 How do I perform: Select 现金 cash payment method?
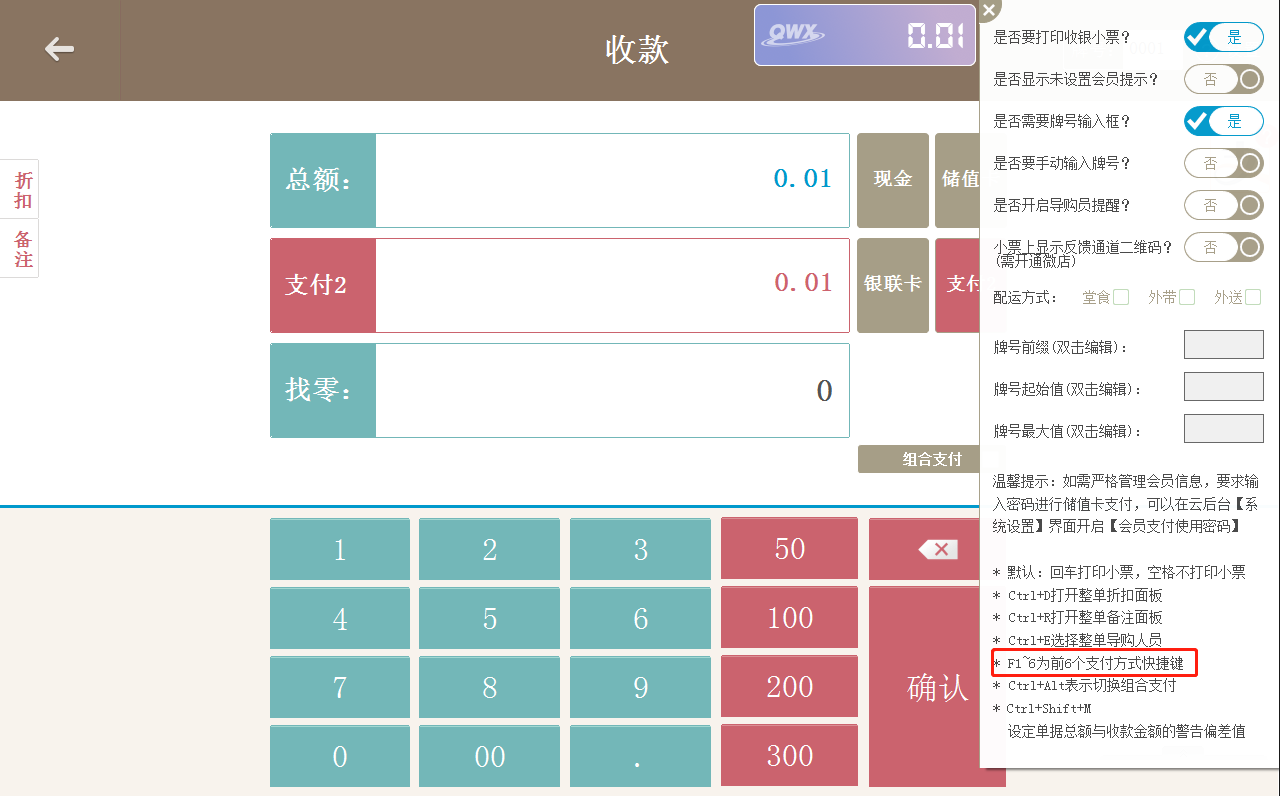point(893,180)
